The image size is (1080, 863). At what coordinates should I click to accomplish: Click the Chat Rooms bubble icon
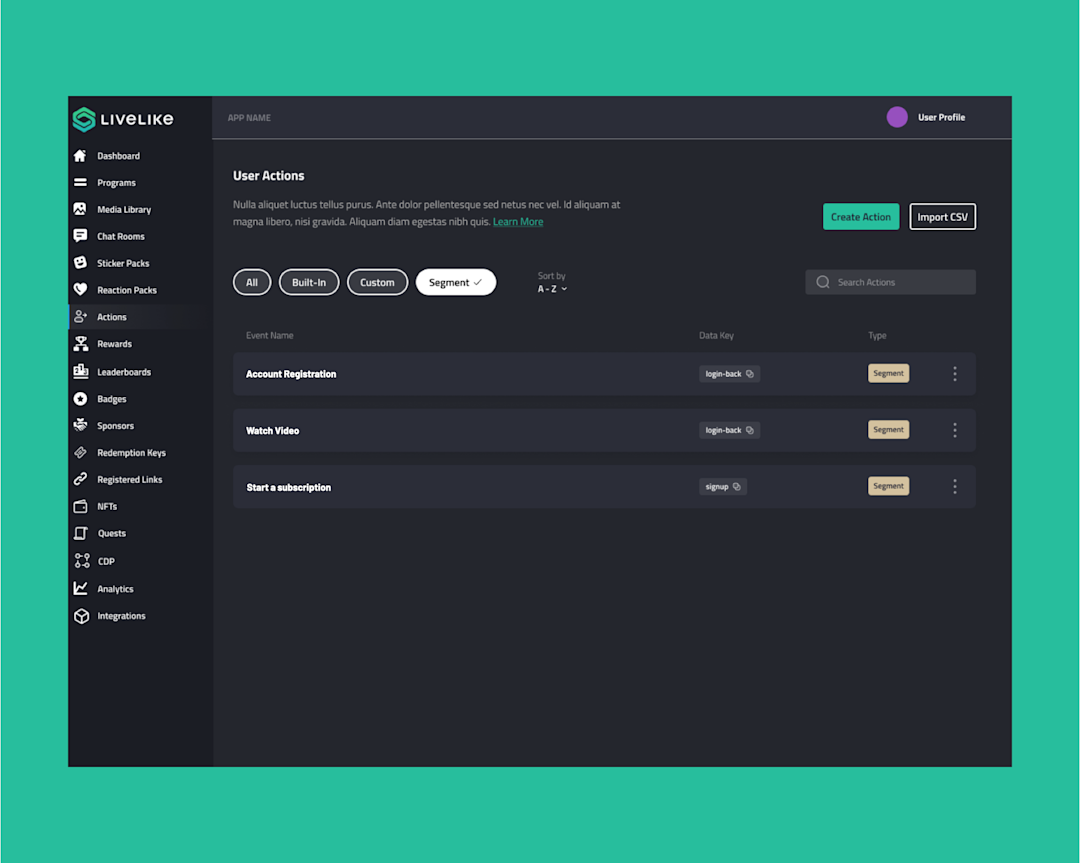tap(81, 236)
